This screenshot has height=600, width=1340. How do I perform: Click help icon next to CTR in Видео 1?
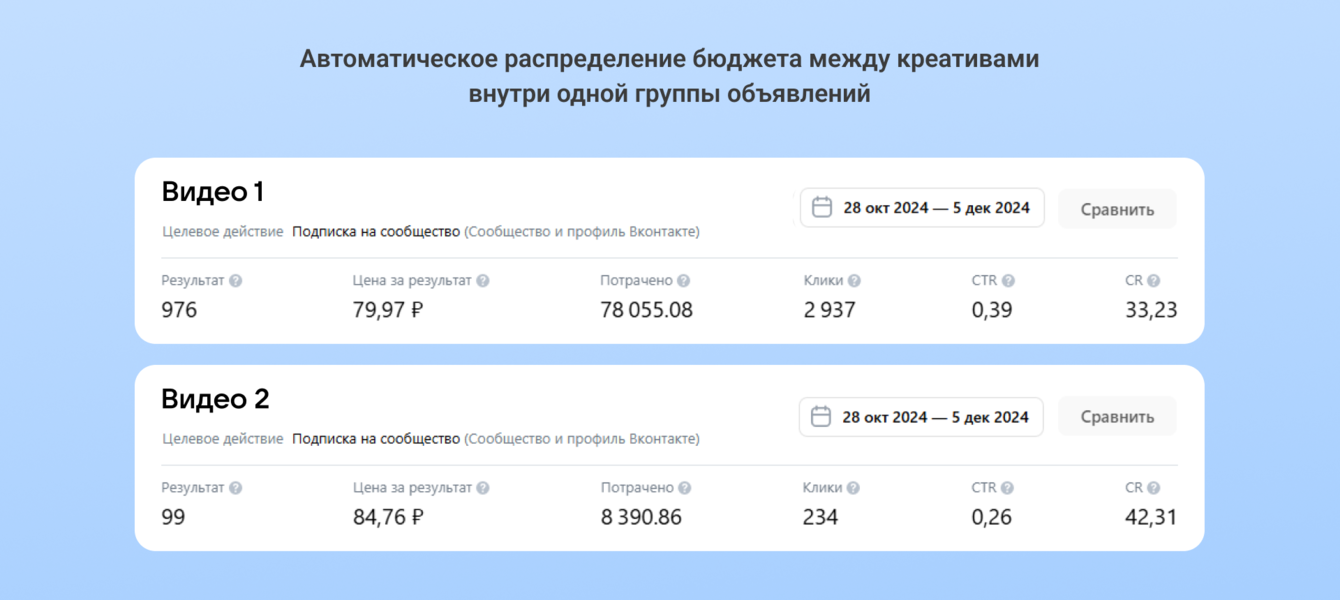(x=1008, y=281)
